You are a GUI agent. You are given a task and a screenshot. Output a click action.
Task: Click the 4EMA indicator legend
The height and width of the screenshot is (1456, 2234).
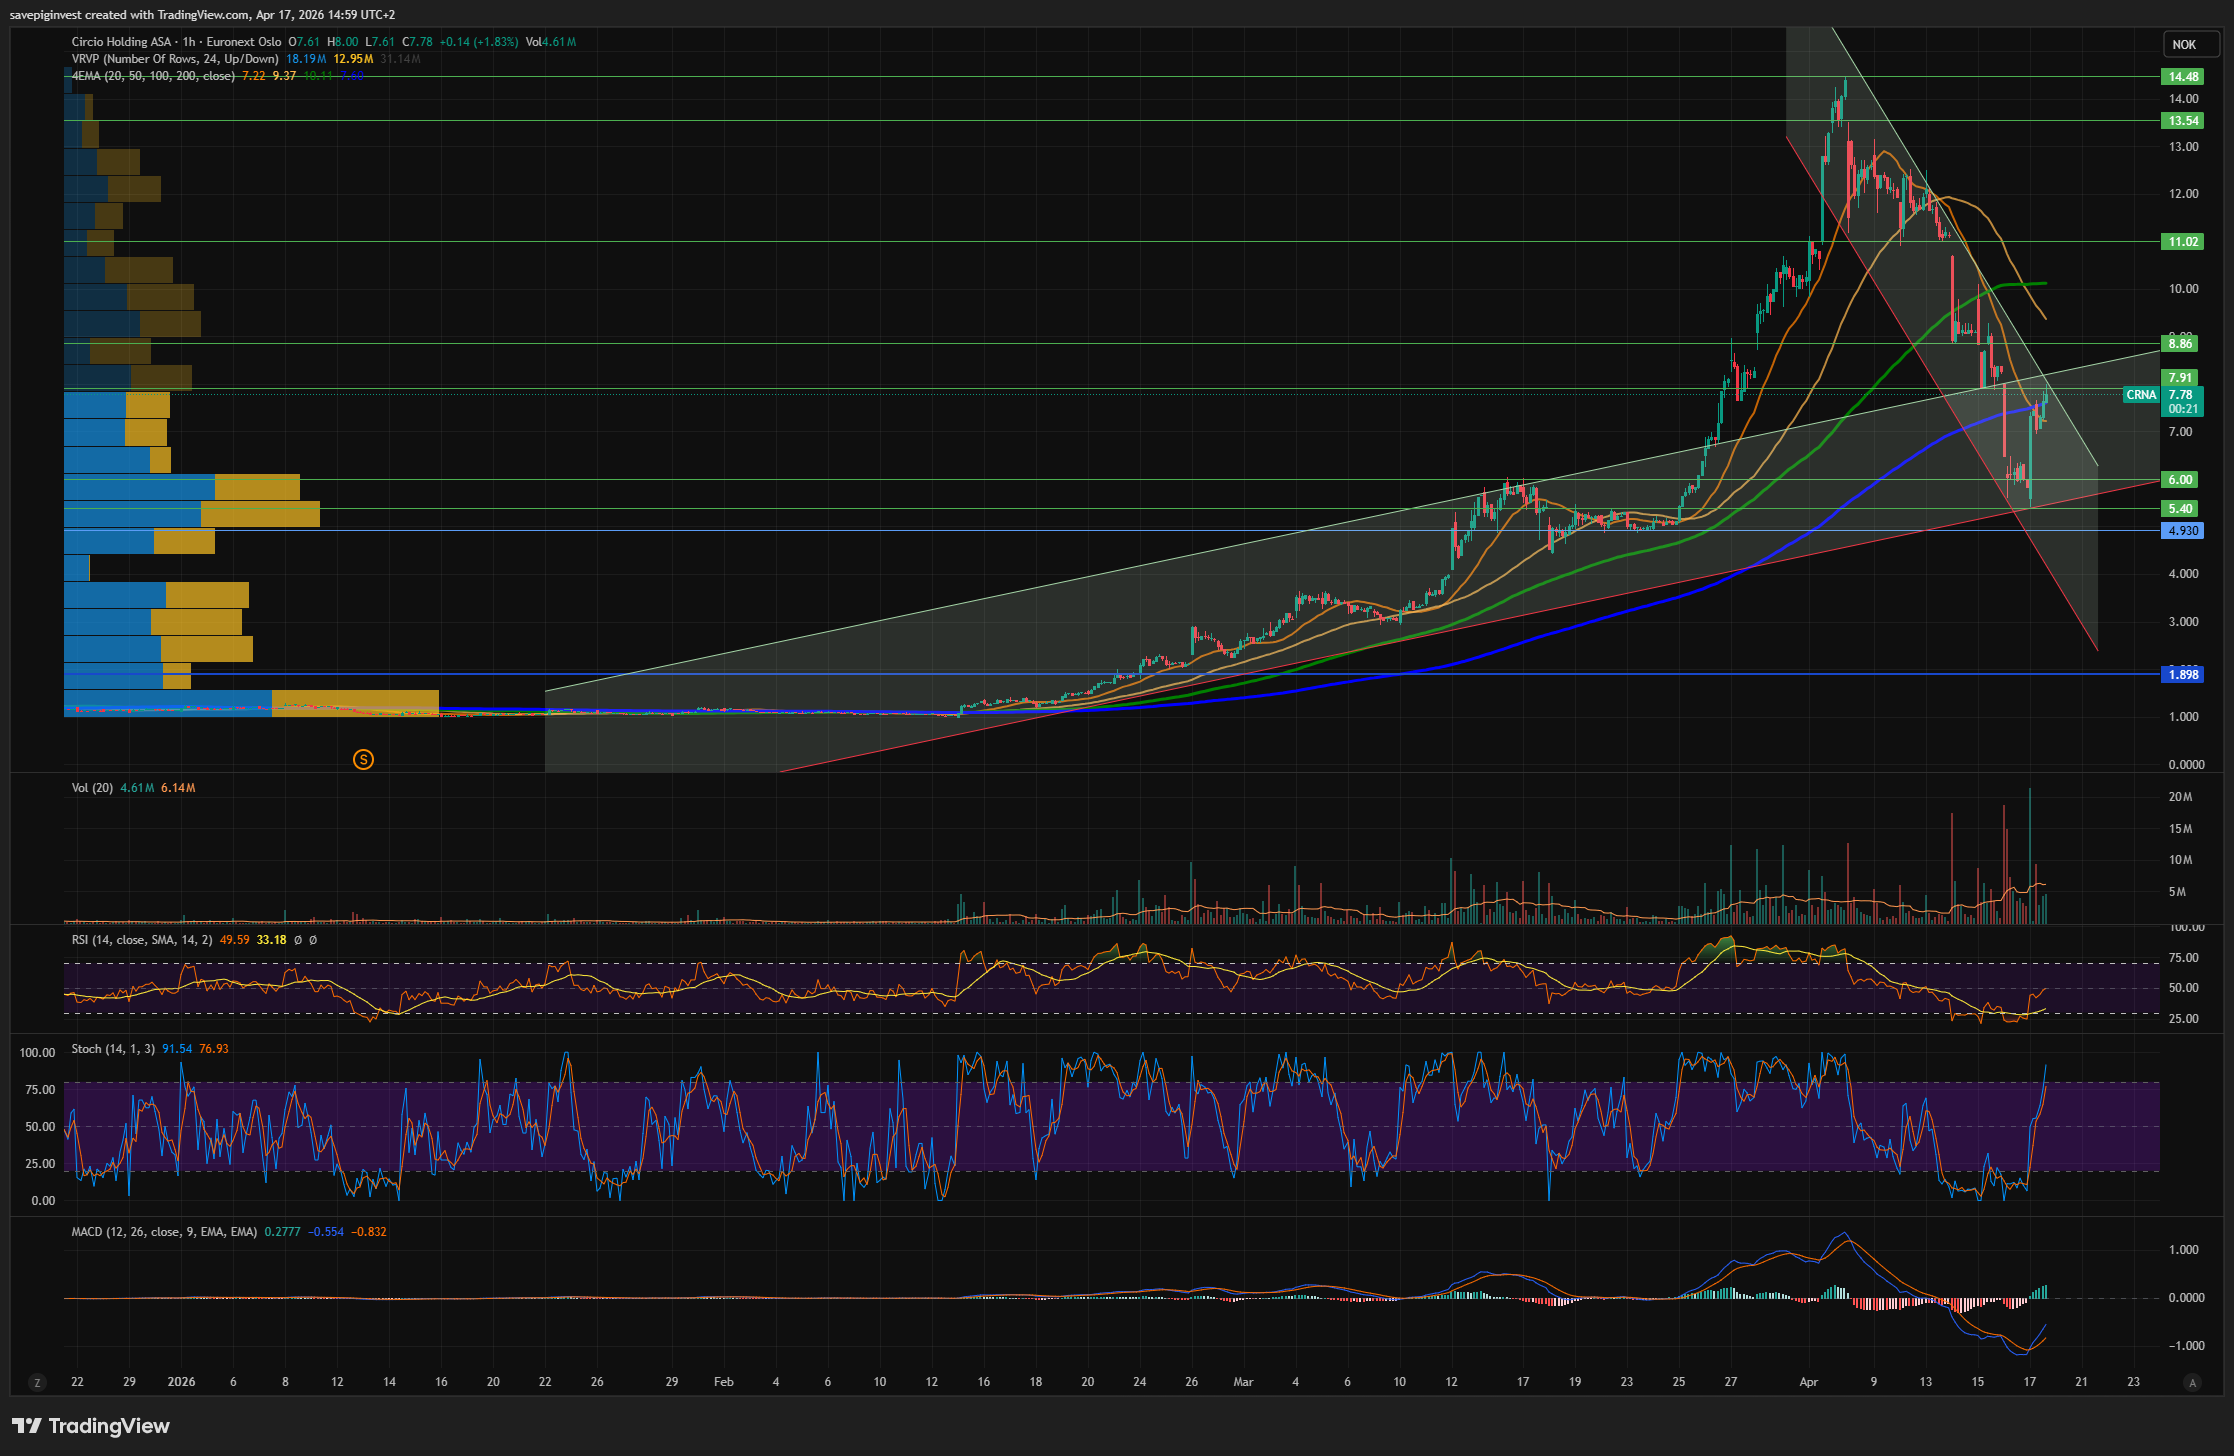152,76
